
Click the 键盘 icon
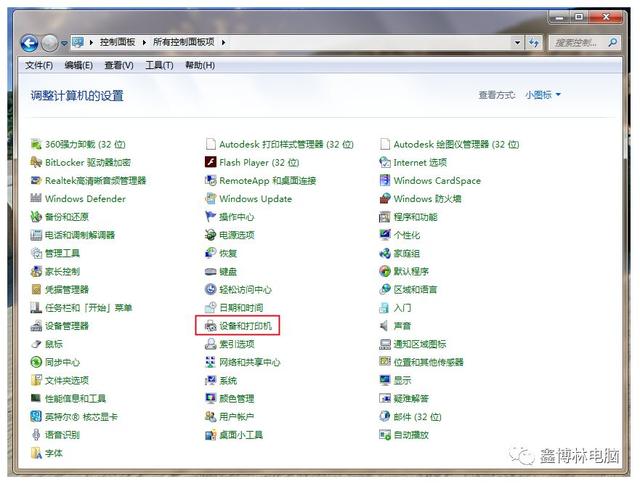pos(211,271)
